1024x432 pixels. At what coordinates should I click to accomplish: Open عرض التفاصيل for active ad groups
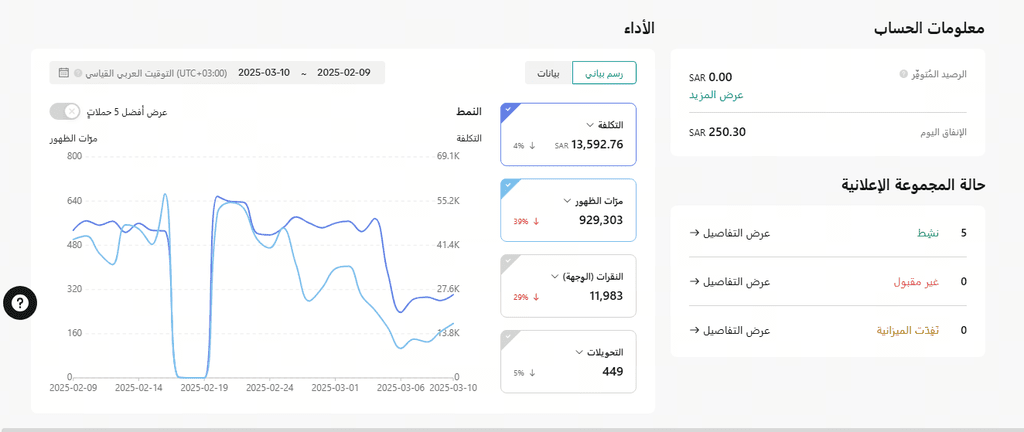[x=736, y=233]
